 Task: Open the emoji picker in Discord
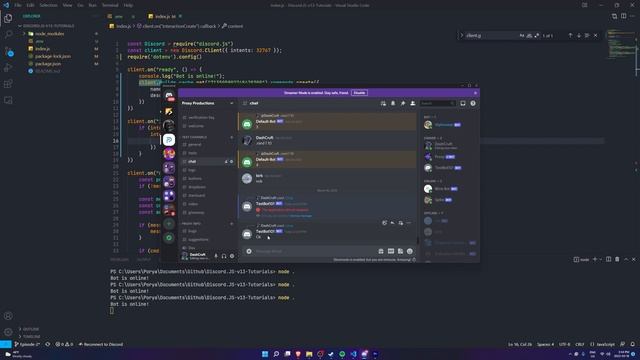click(x=410, y=251)
